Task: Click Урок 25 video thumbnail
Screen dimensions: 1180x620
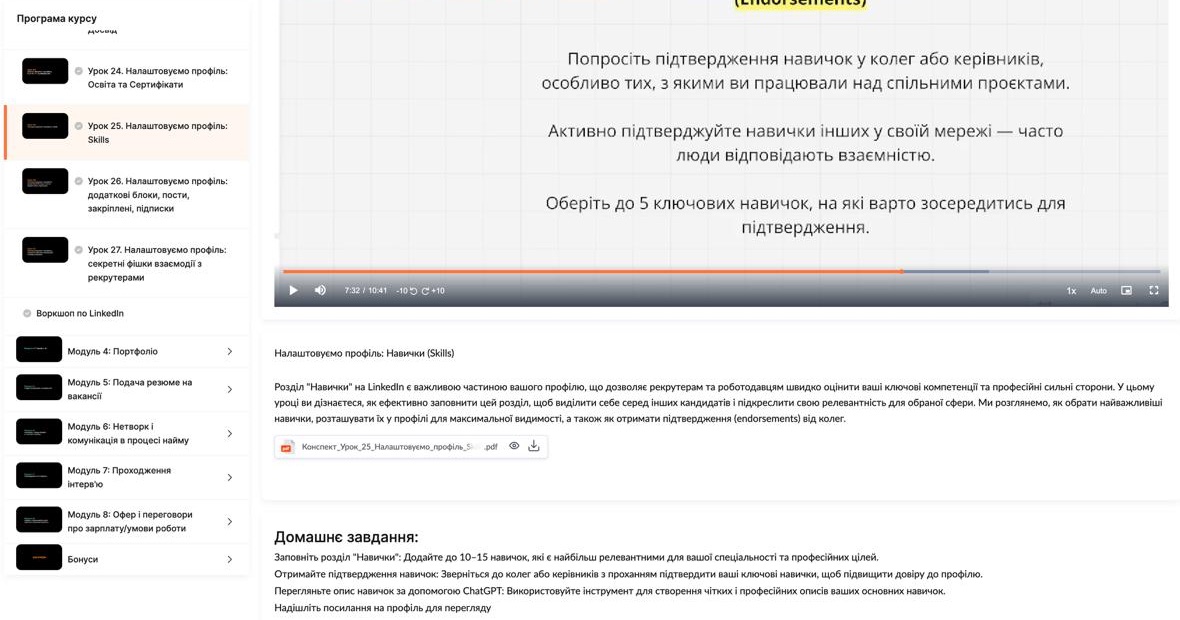Action: pos(45,126)
